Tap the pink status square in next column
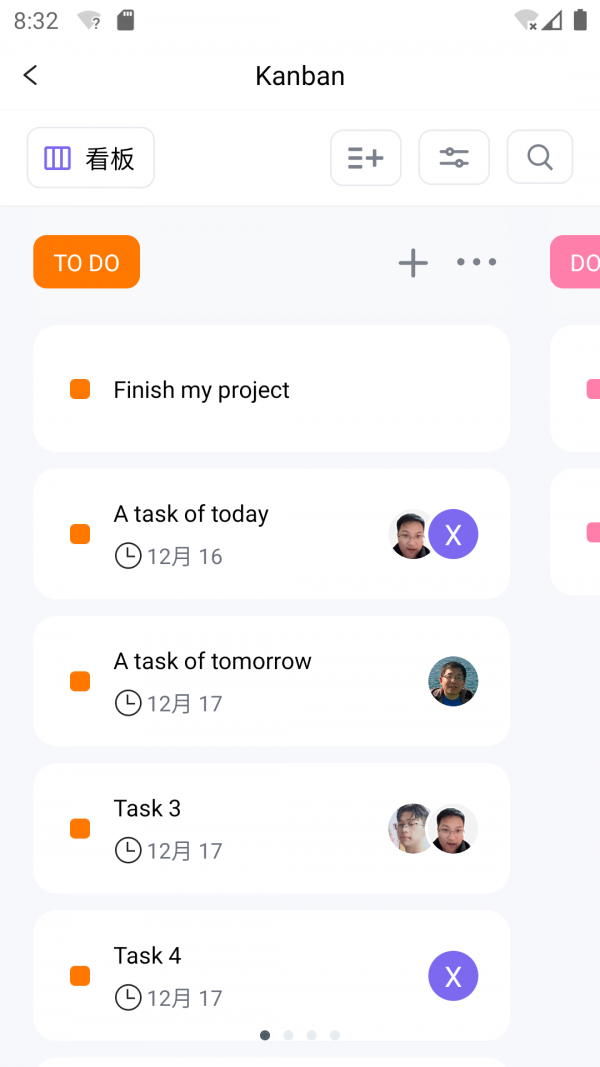The width and height of the screenshot is (600, 1067). pos(593,389)
